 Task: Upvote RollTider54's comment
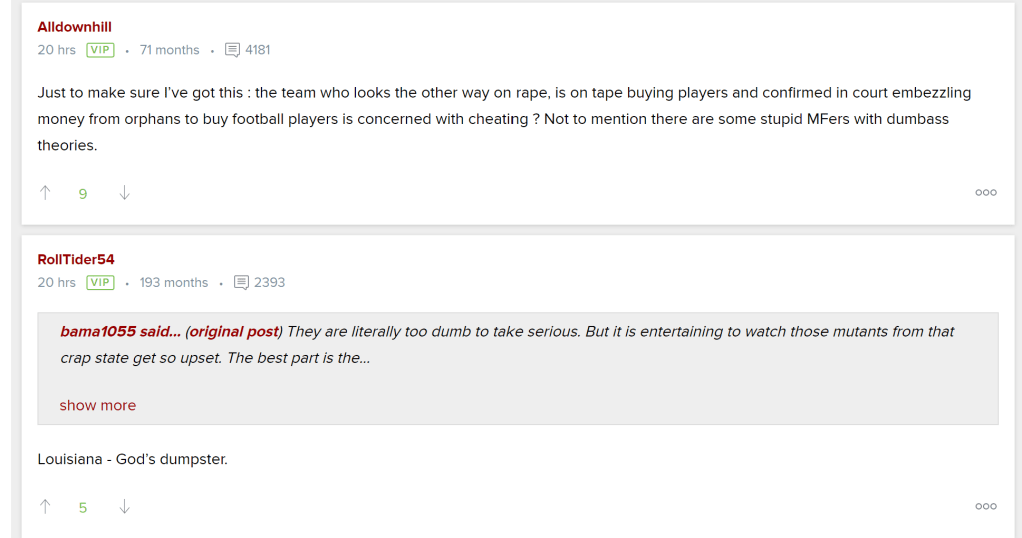pyautogui.click(x=45, y=507)
